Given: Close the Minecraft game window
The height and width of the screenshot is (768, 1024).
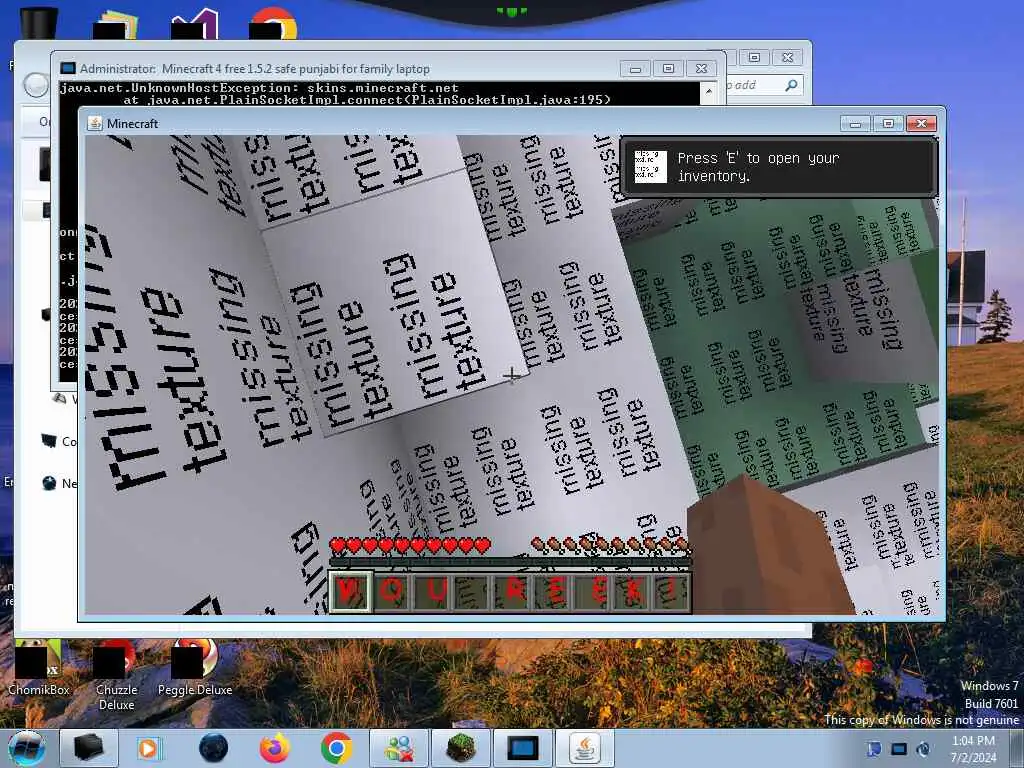Looking at the screenshot, I should [x=921, y=123].
